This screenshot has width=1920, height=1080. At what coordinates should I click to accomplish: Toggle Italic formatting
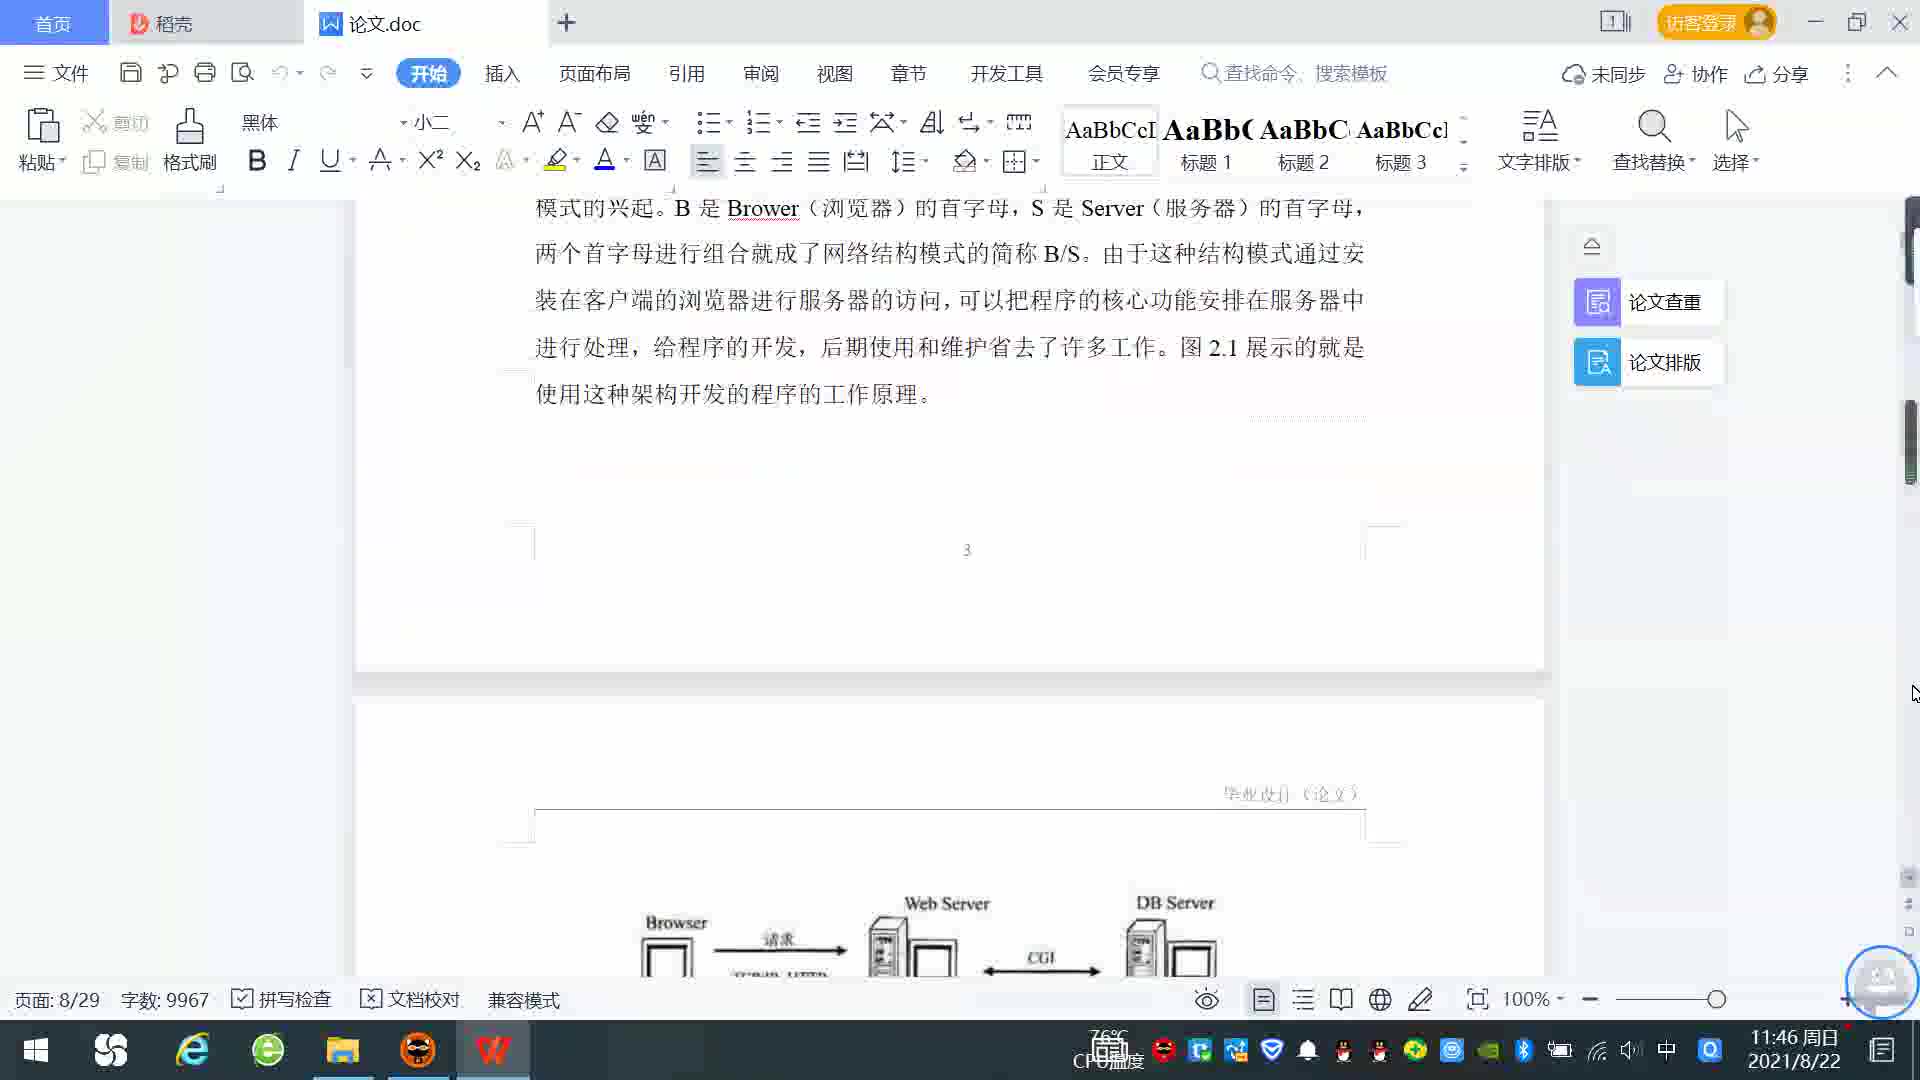[293, 160]
